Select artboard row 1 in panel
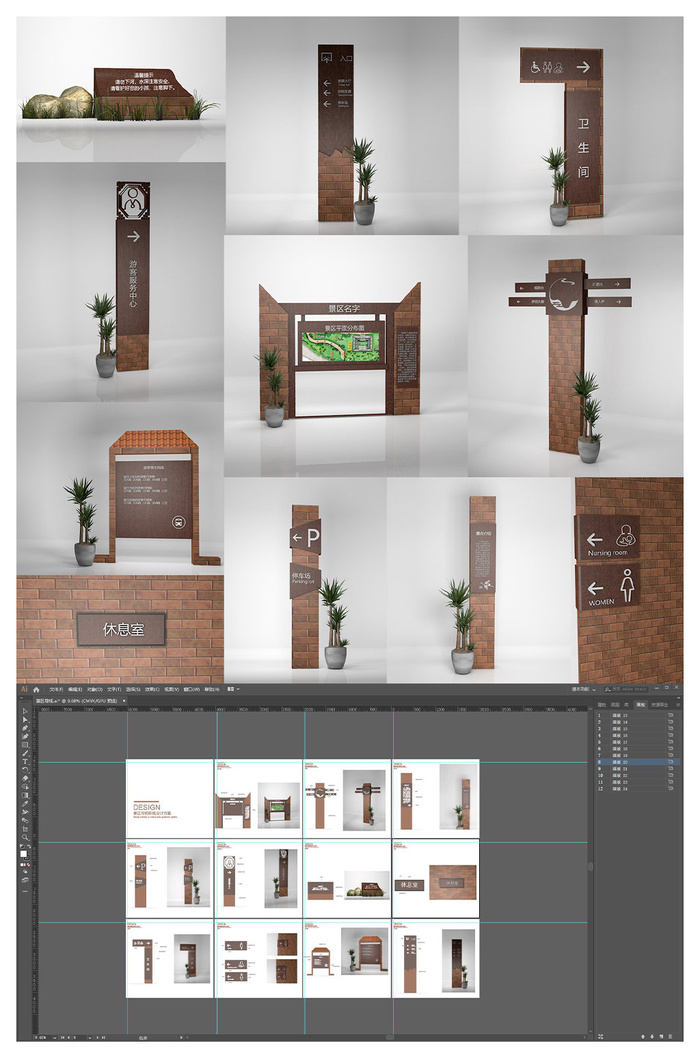This screenshot has width=700, height=1054. pyautogui.click(x=638, y=715)
